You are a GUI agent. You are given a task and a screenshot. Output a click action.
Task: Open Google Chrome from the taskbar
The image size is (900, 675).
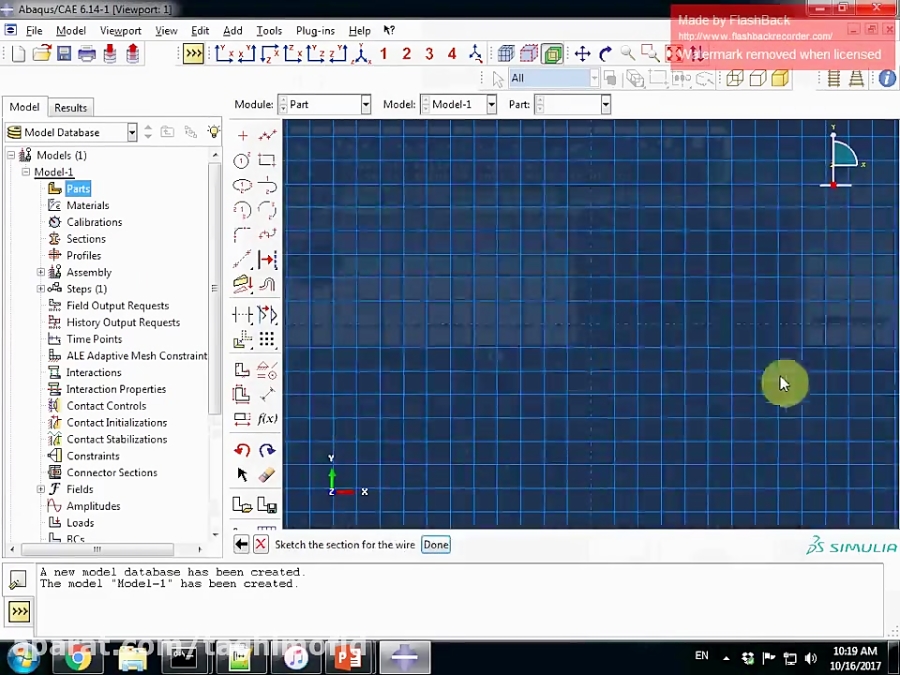(x=78, y=658)
